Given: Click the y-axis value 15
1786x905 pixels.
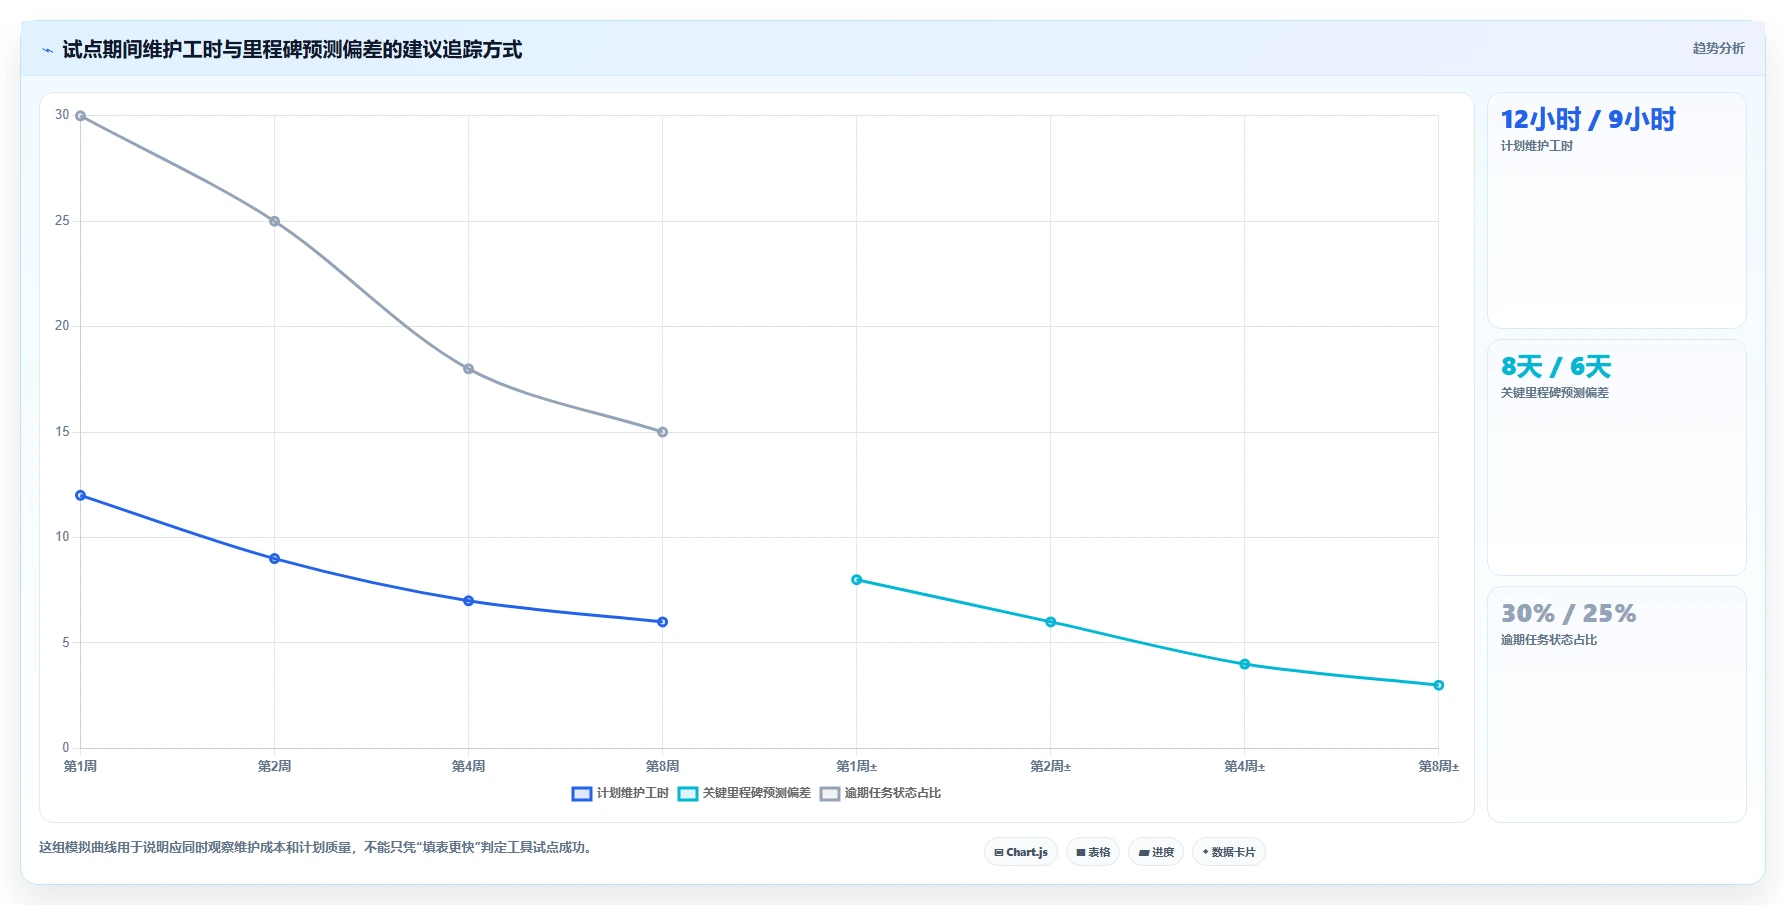Looking at the screenshot, I should click(x=62, y=432).
